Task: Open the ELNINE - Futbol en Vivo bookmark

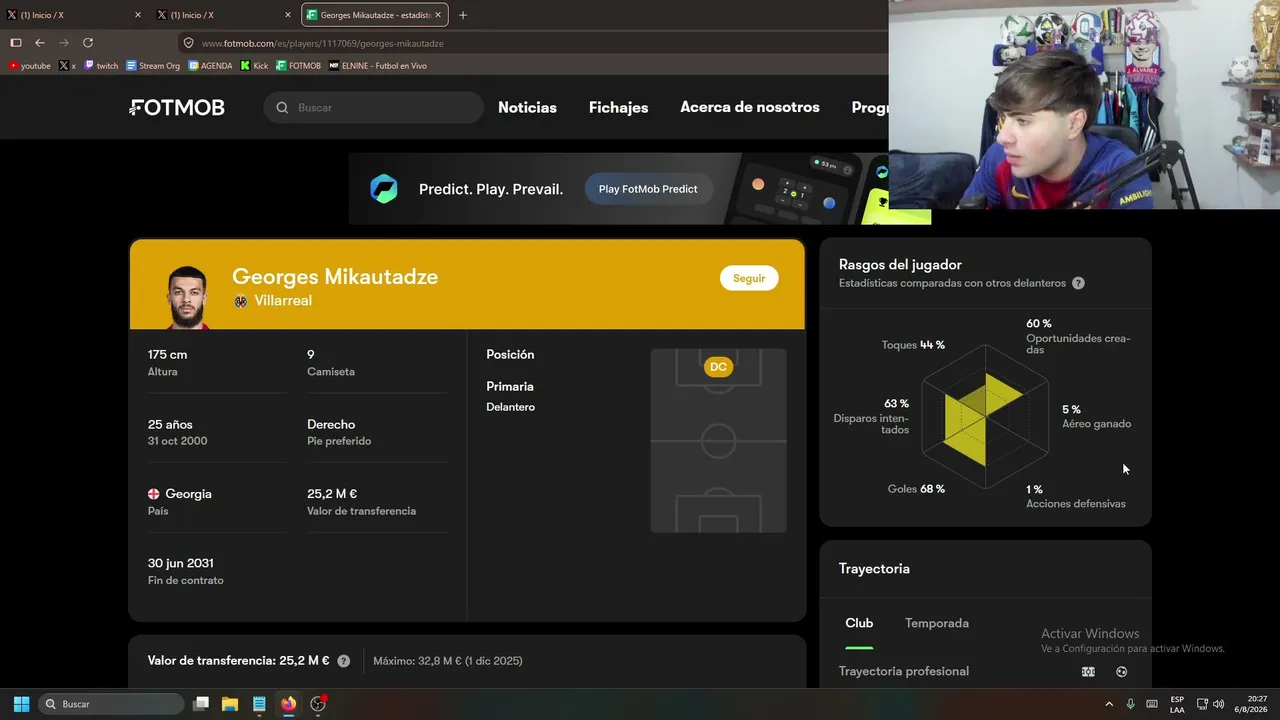Action: (x=378, y=66)
